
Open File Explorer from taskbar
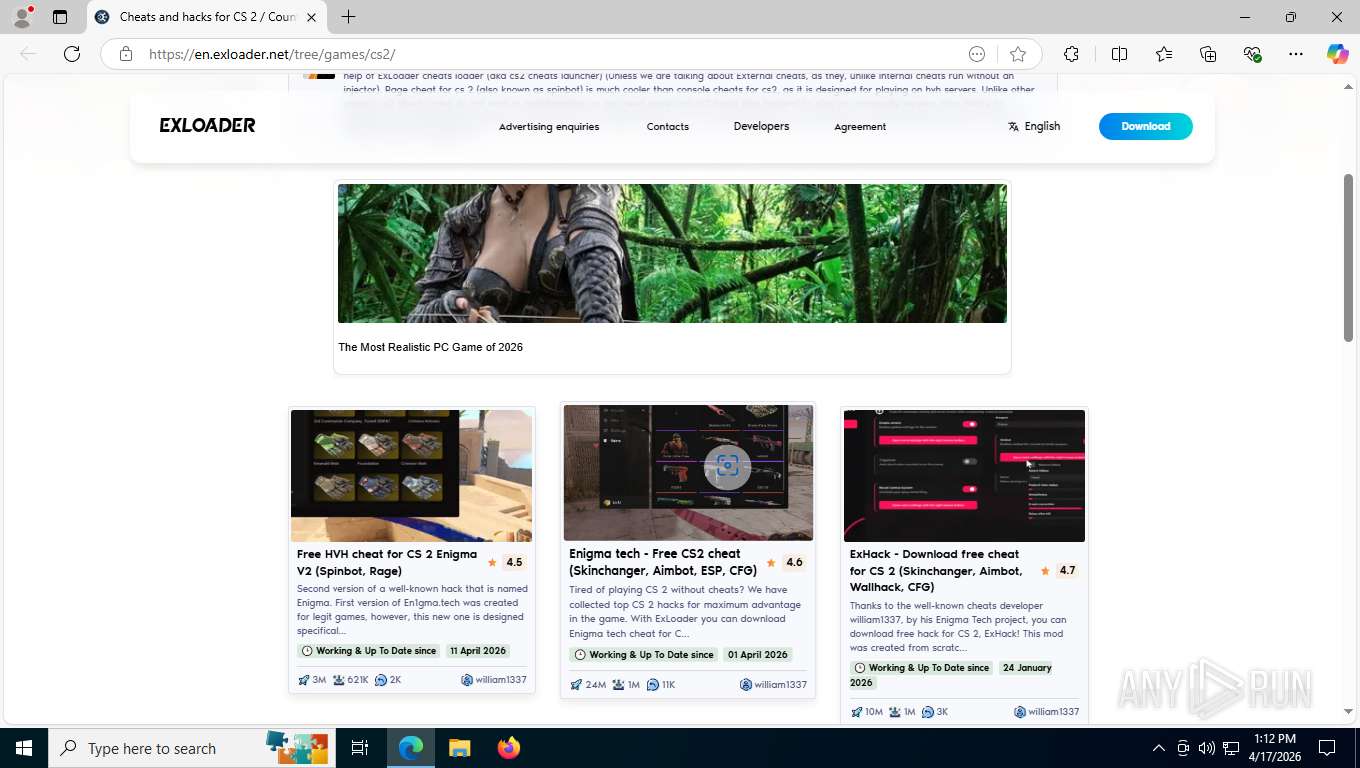coord(459,748)
